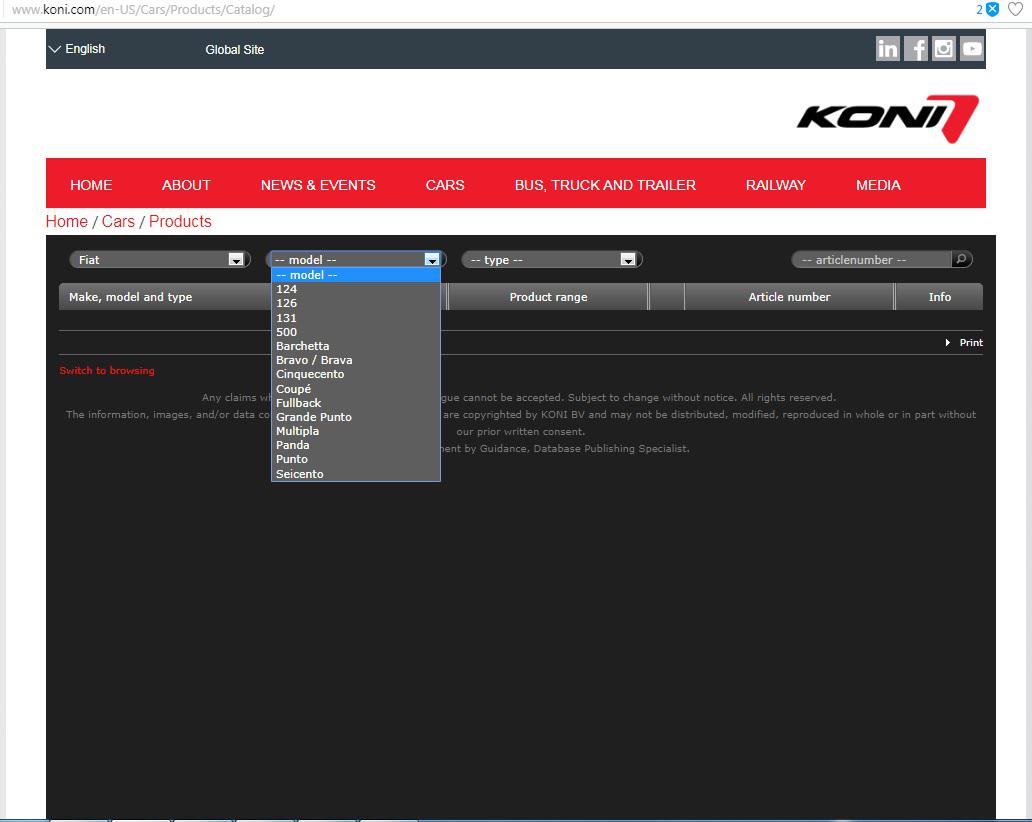Click the articlenumber search field
Viewport: 1032px width, 822px height.
[872, 259]
